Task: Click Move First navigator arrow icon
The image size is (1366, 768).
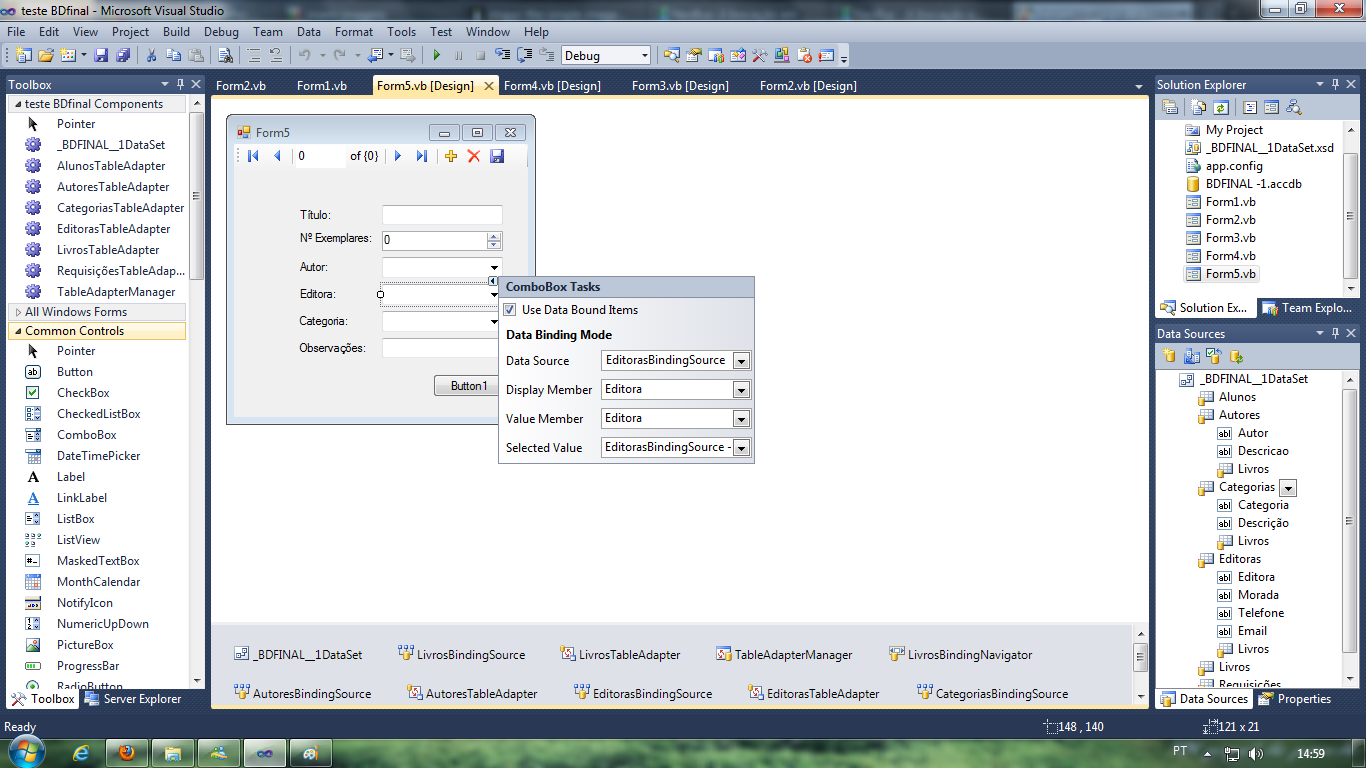Action: tap(253, 156)
